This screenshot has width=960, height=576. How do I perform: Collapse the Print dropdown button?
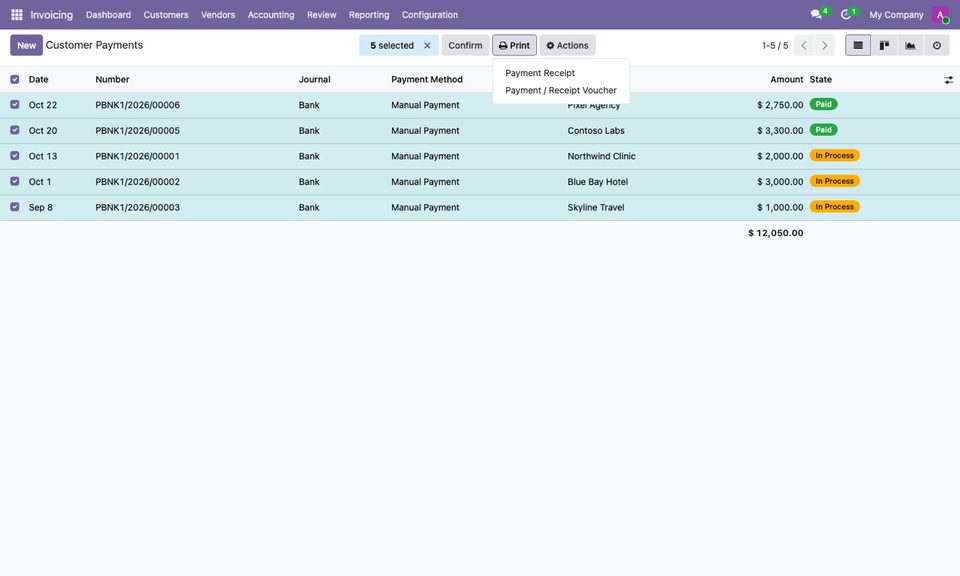(514, 45)
